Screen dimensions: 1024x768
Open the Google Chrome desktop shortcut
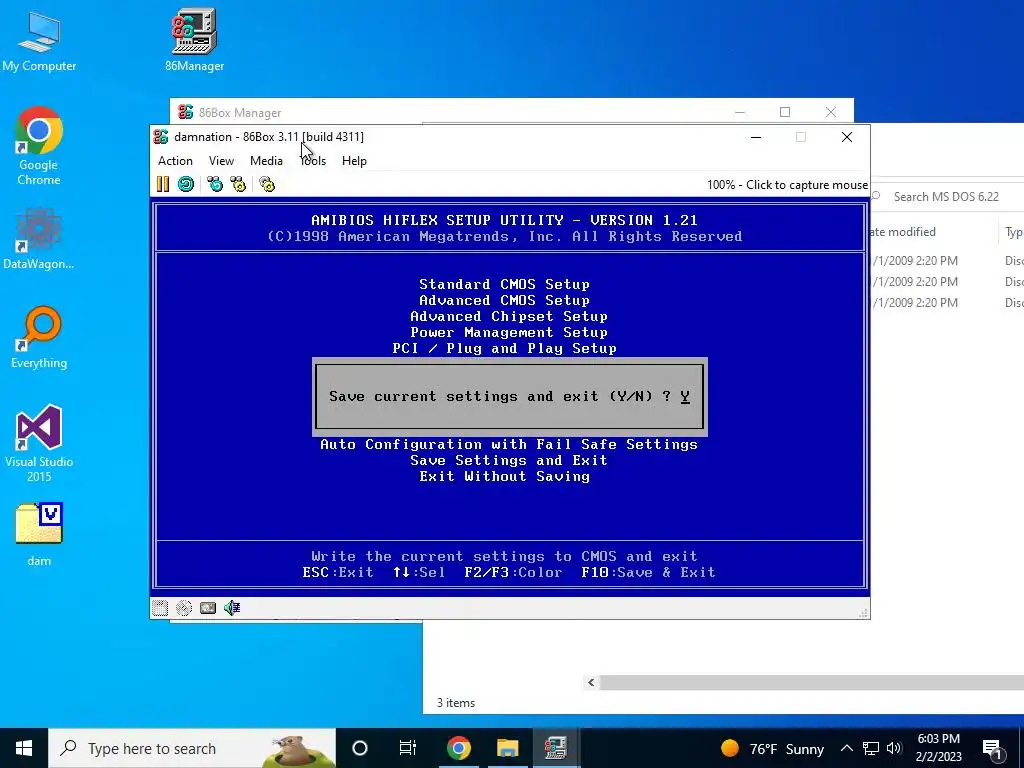[x=39, y=146]
